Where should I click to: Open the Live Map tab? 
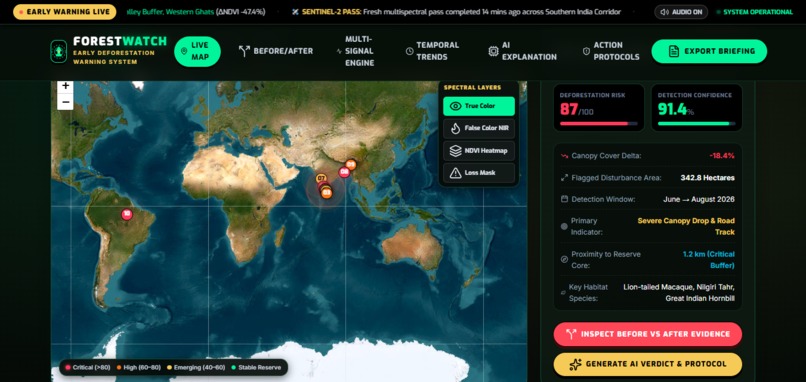197,51
